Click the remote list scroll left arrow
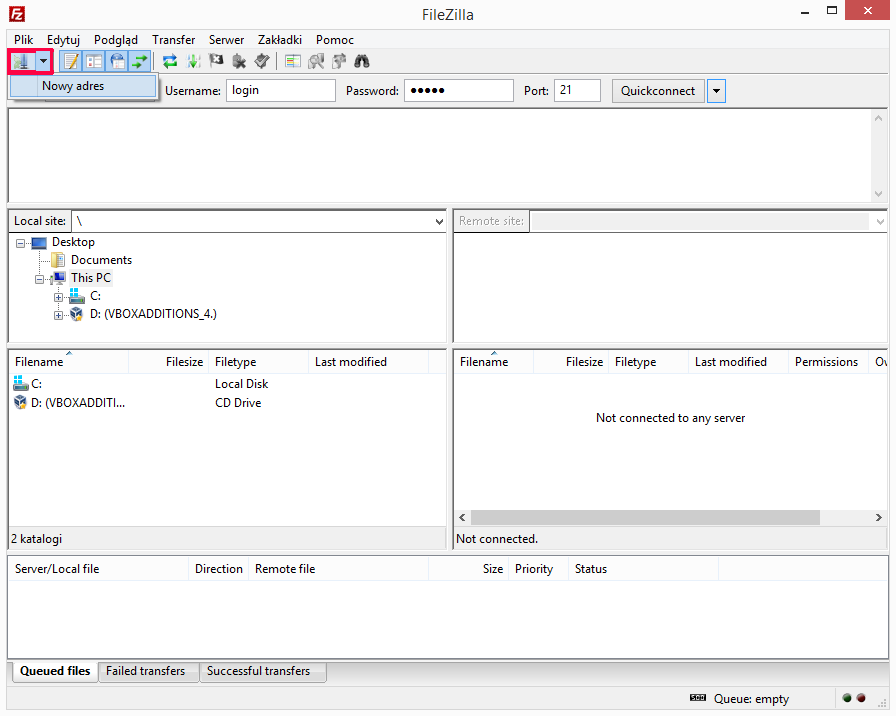This screenshot has height=716, width=896. [462, 518]
